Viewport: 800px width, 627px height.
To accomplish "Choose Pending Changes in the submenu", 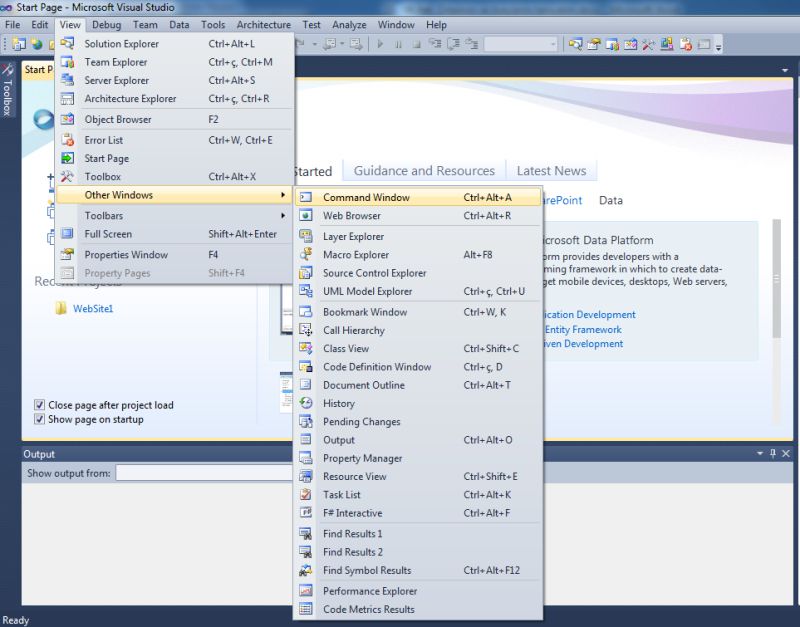I will [x=418, y=421].
